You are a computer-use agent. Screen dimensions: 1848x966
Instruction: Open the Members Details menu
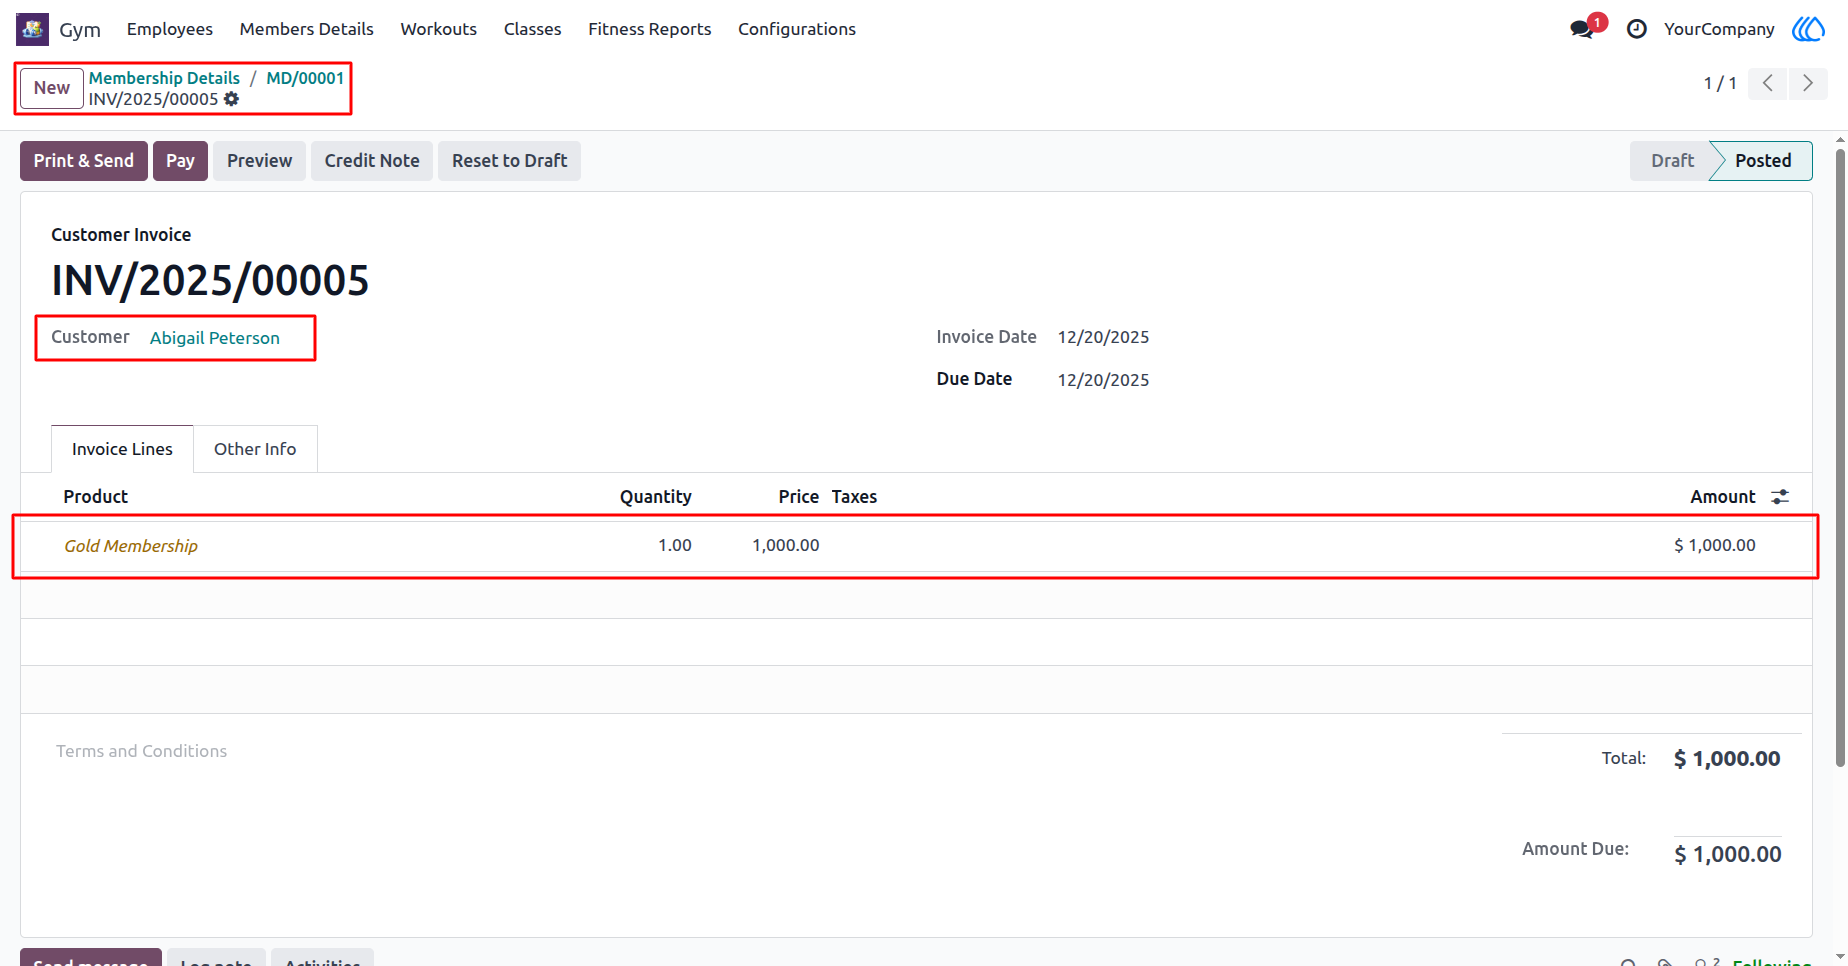[x=307, y=29]
